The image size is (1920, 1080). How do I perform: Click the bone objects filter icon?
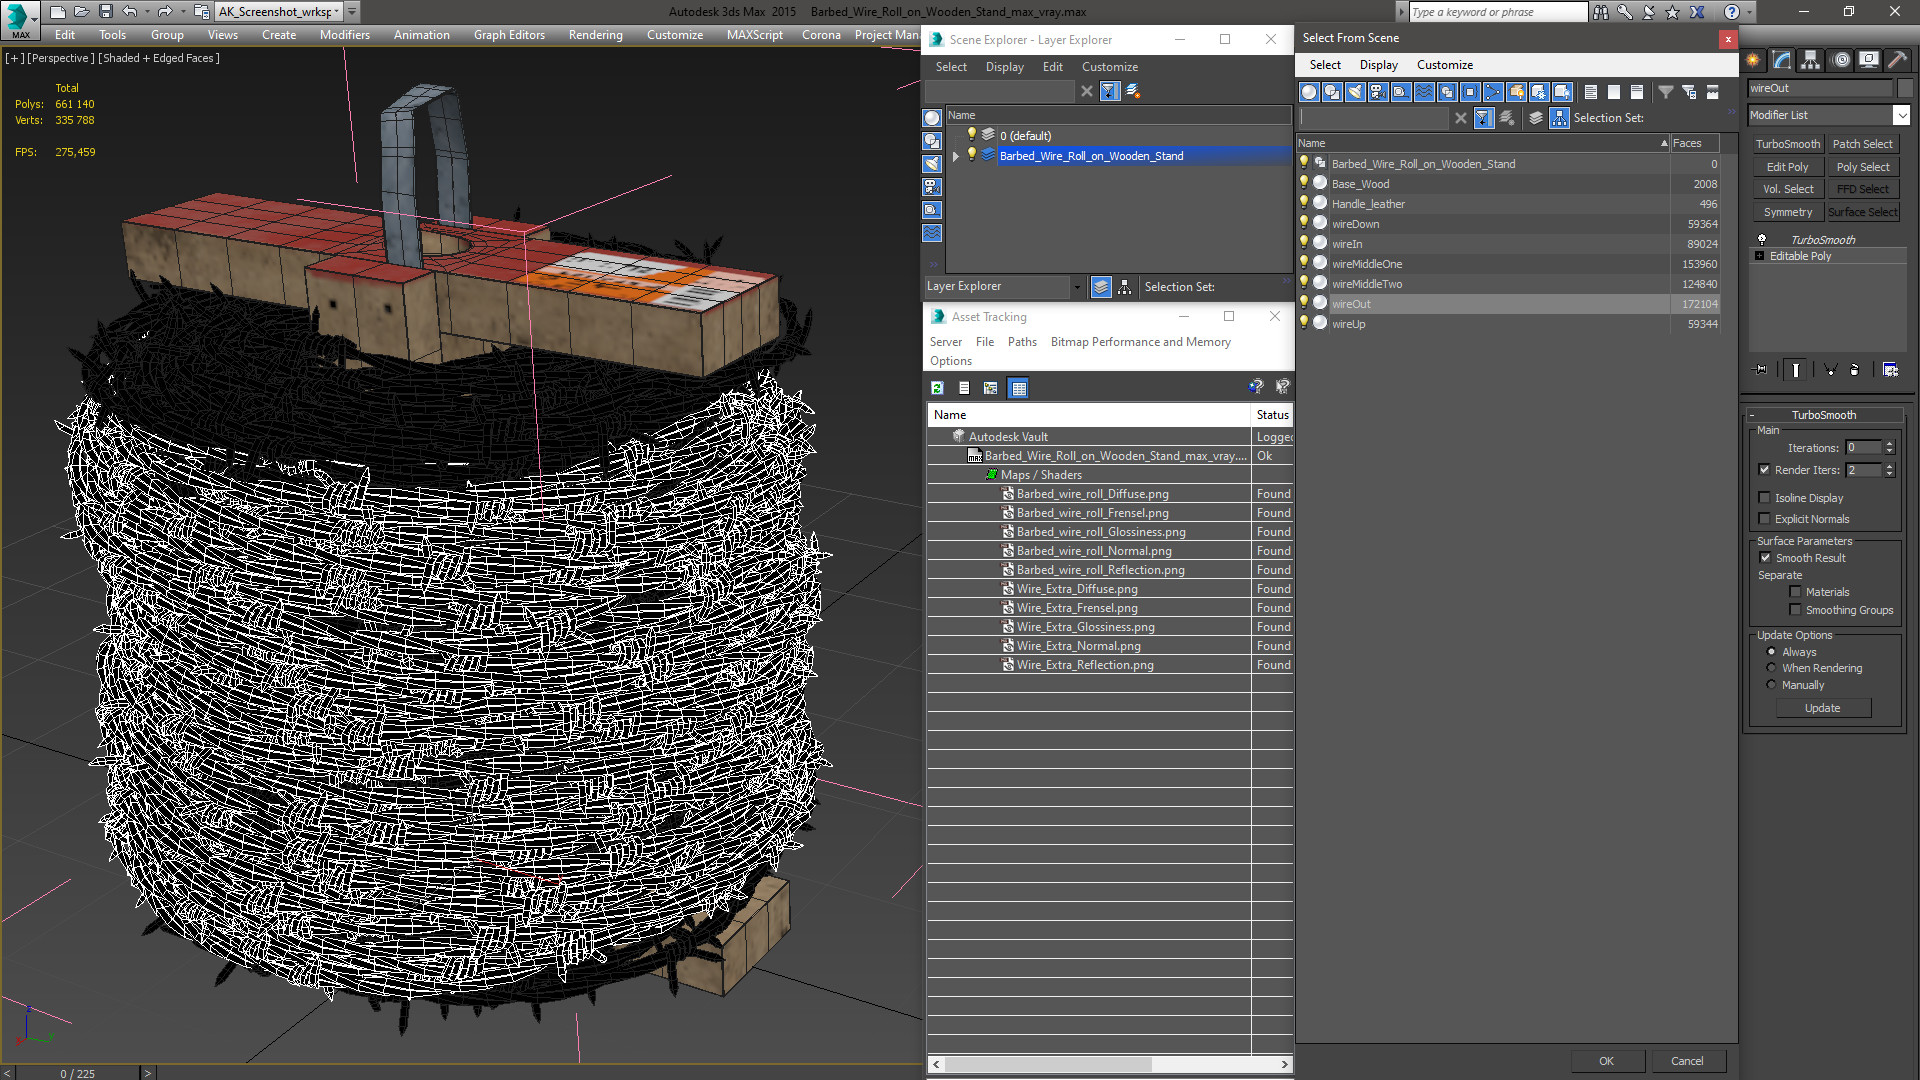tap(1493, 92)
